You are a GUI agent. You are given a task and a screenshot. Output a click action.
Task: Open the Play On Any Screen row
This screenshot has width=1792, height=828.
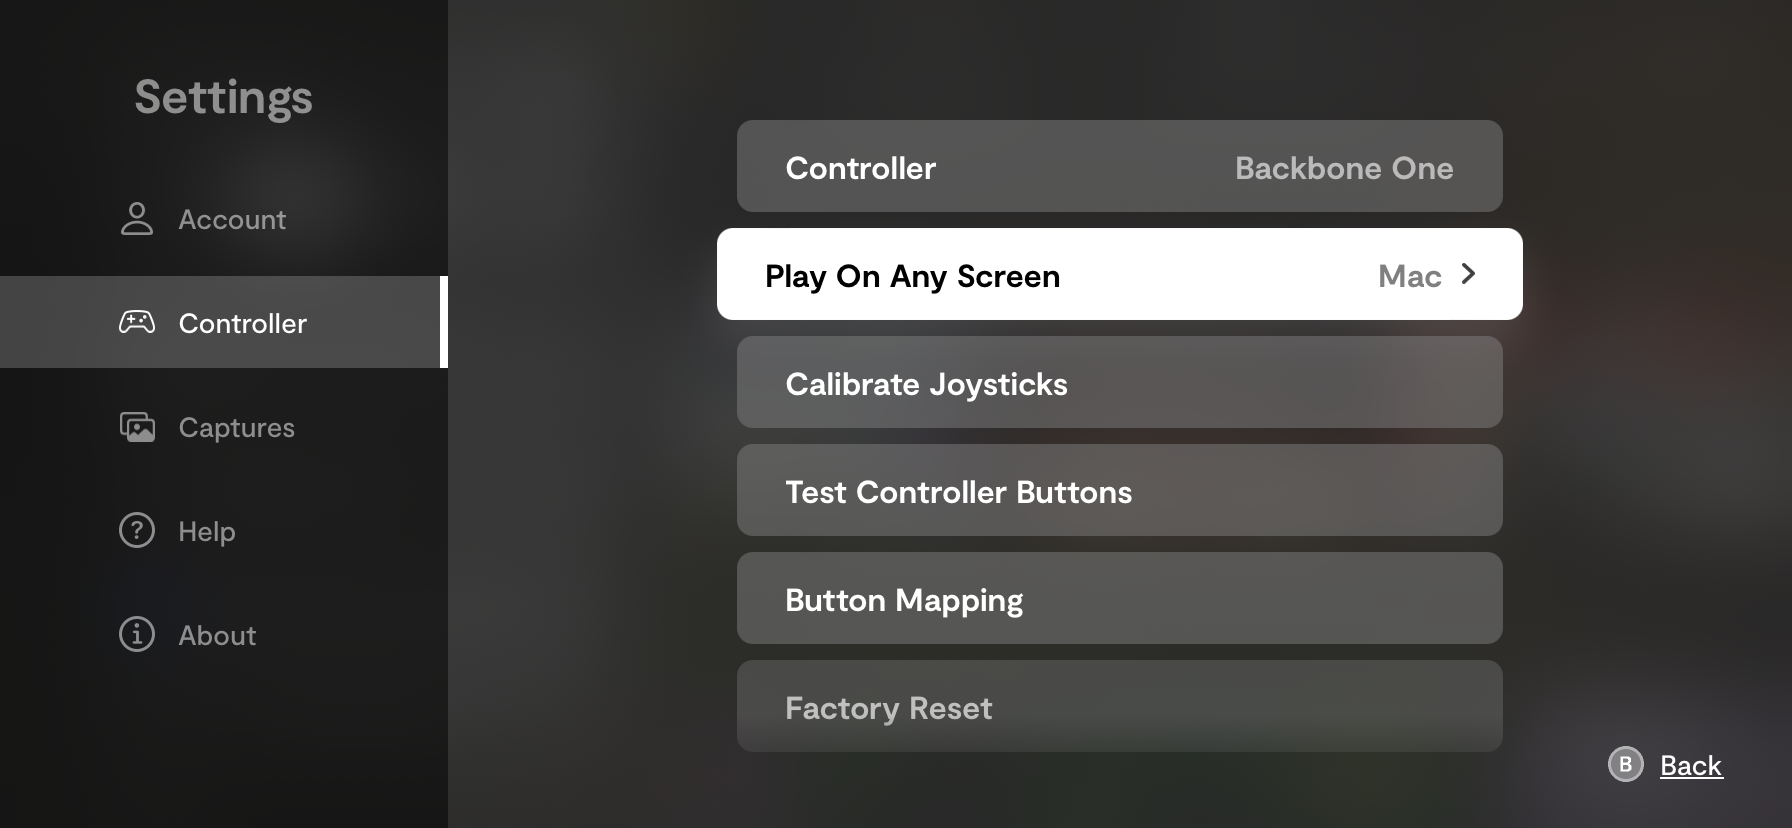(x=1119, y=274)
